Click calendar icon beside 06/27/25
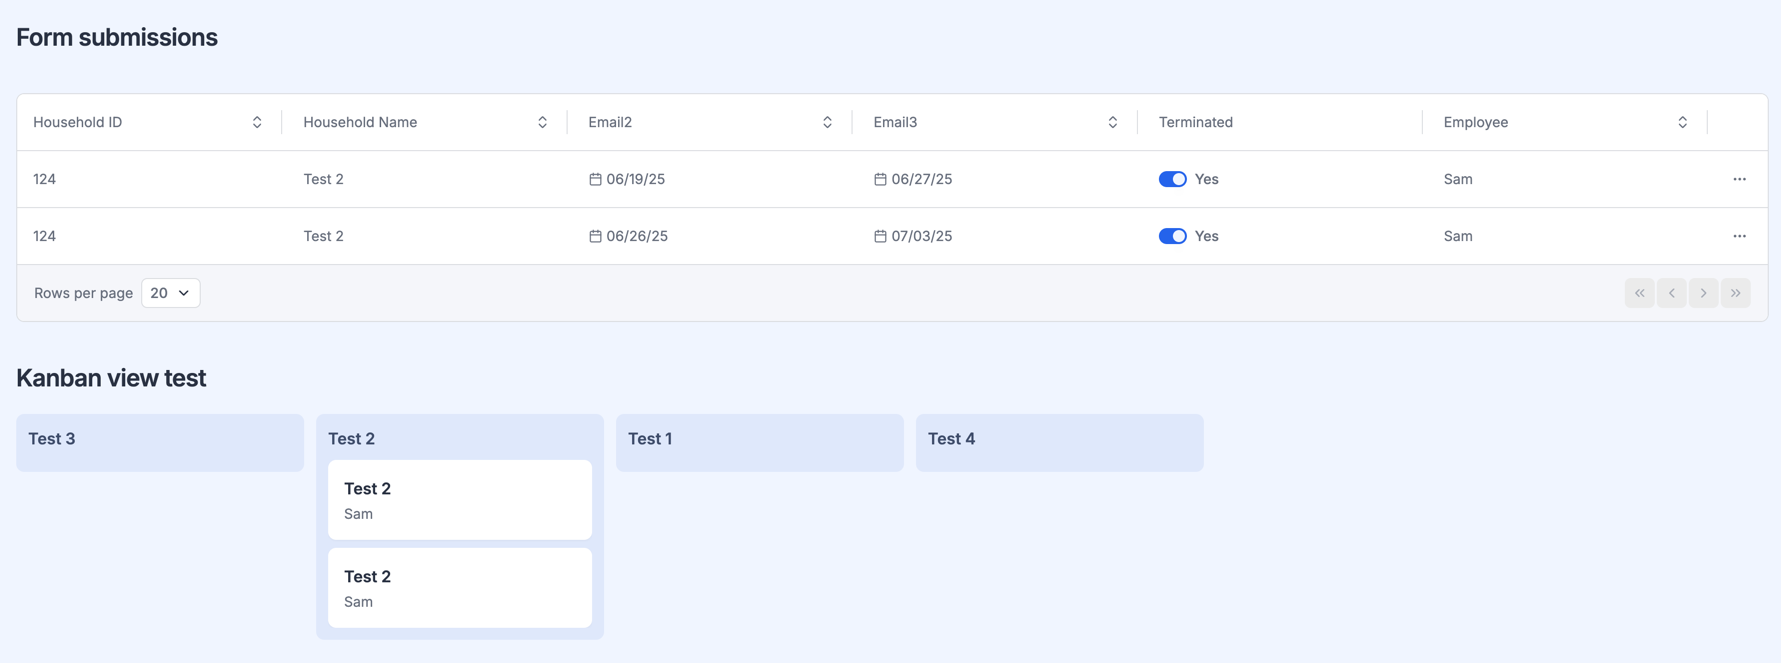The image size is (1781, 663). click(x=880, y=179)
